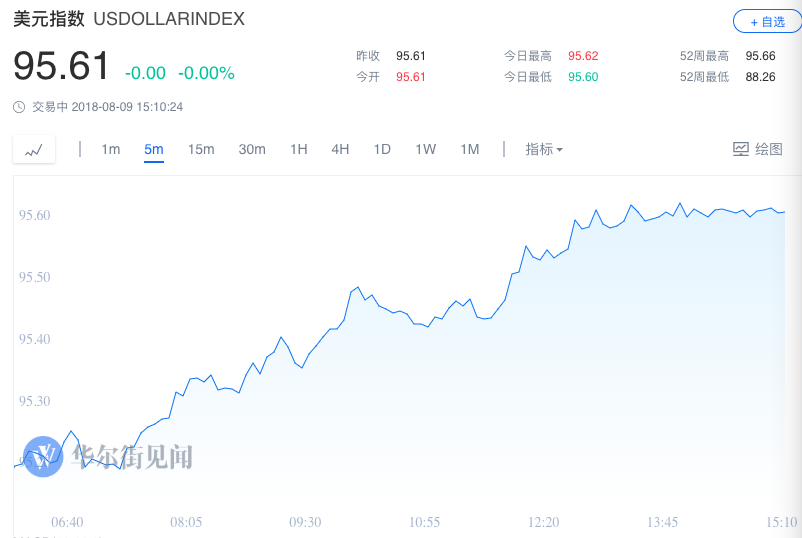802x538 pixels.
Task: Add to watchlist with +自选 button
Action: [767, 22]
